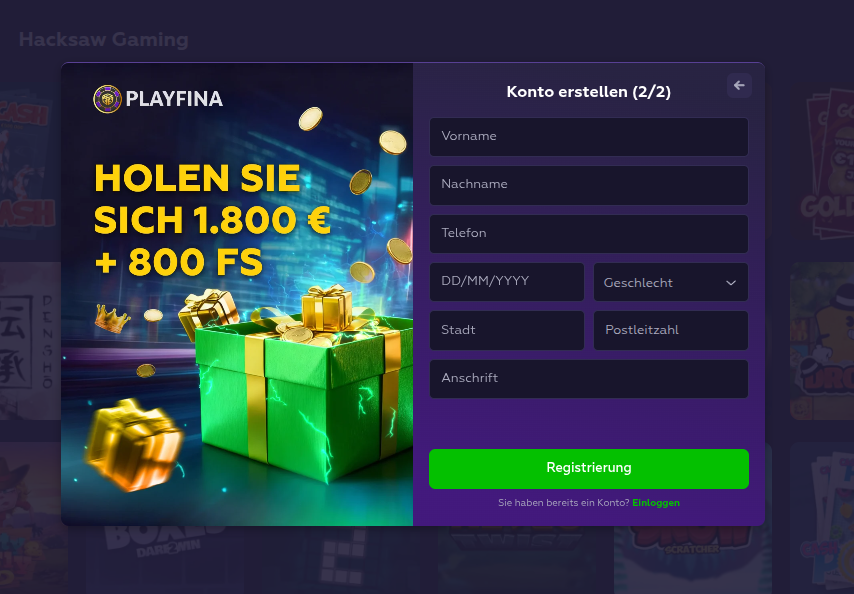Click the Postleitzahl input field

(x=670, y=330)
